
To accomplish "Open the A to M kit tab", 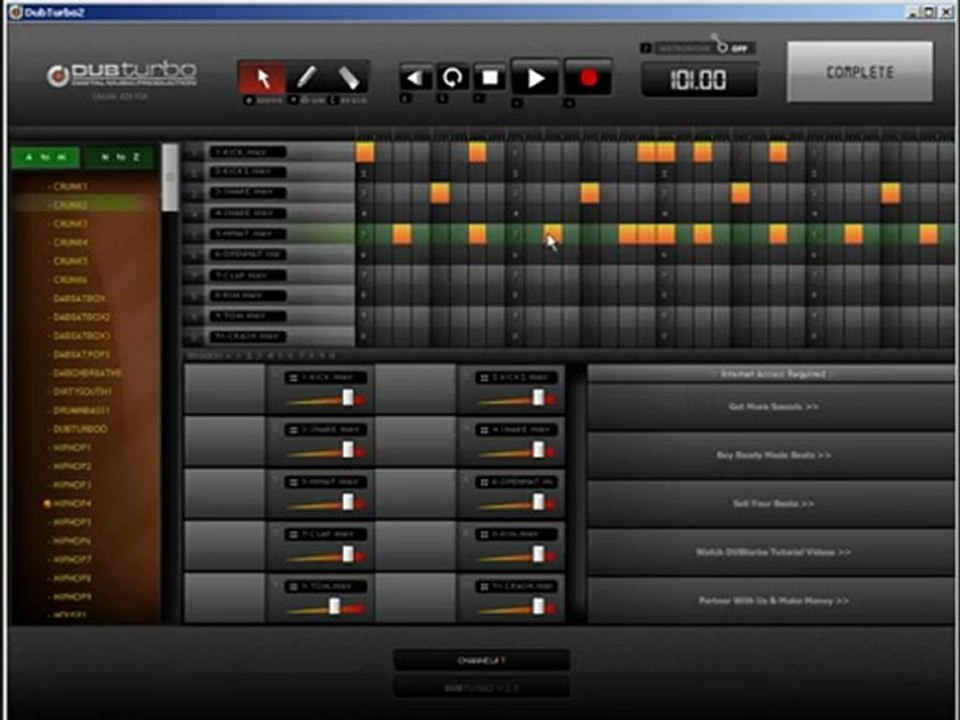I will (x=45, y=157).
